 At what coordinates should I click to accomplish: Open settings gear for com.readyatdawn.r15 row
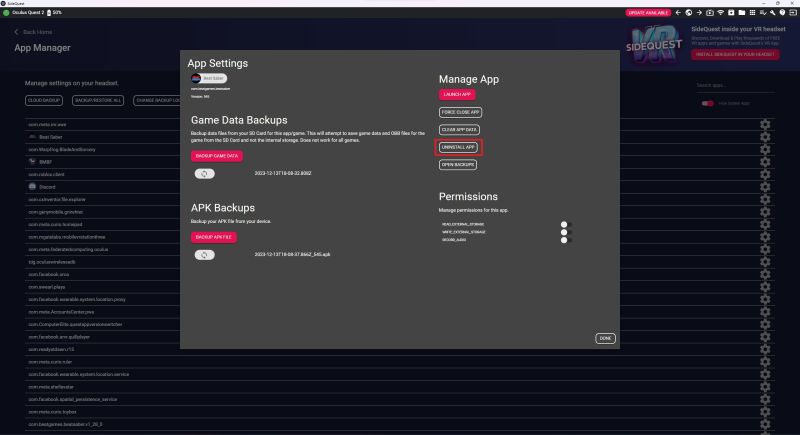765,349
